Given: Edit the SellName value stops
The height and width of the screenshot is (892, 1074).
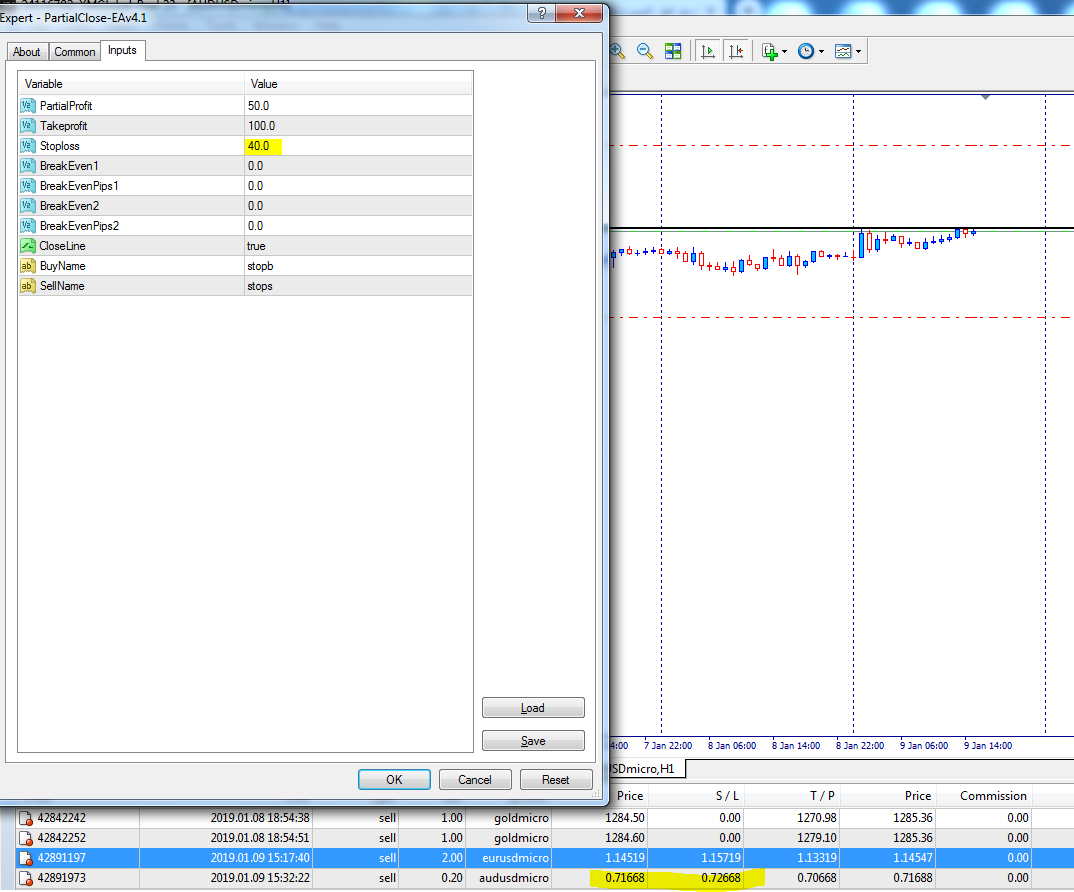Looking at the screenshot, I should [358, 286].
